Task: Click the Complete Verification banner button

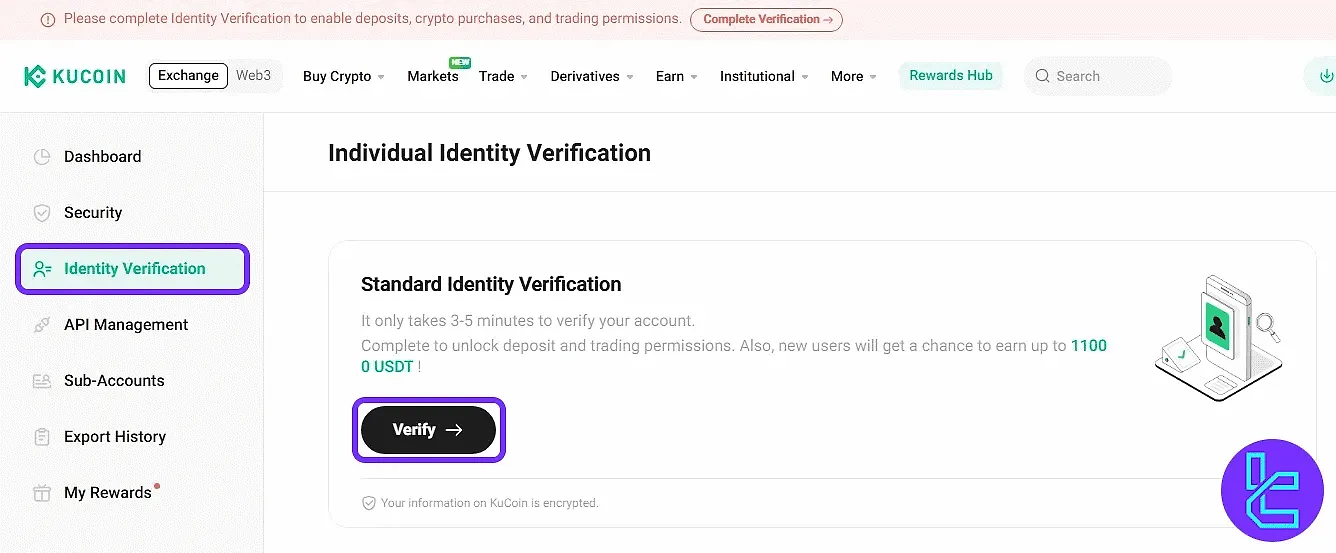Action: [766, 19]
